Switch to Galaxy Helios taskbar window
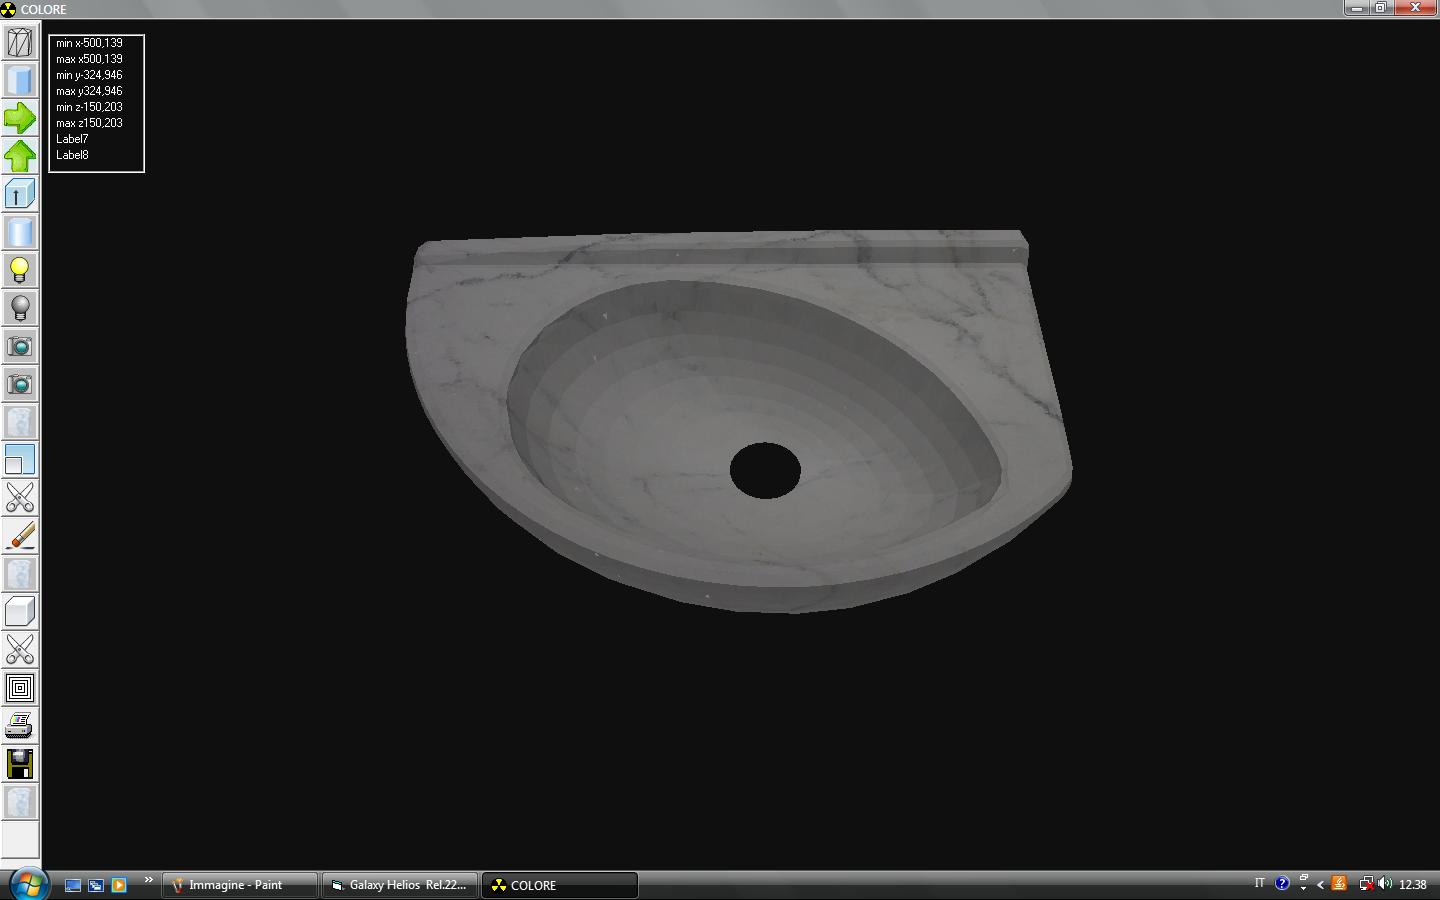The image size is (1440, 900). (400, 885)
